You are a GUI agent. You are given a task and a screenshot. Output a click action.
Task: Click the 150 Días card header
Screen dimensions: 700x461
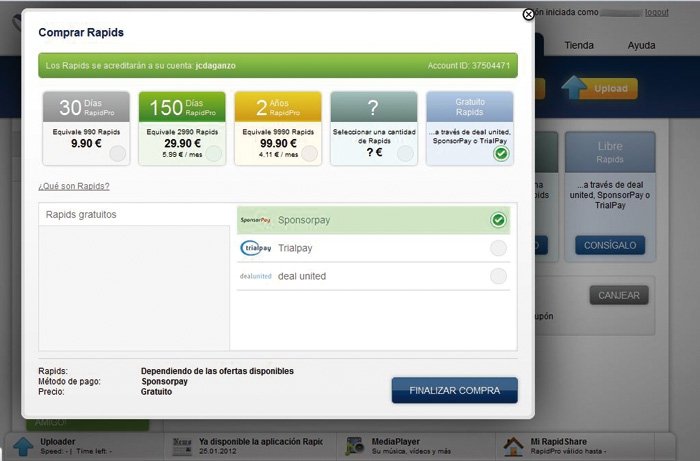point(182,107)
